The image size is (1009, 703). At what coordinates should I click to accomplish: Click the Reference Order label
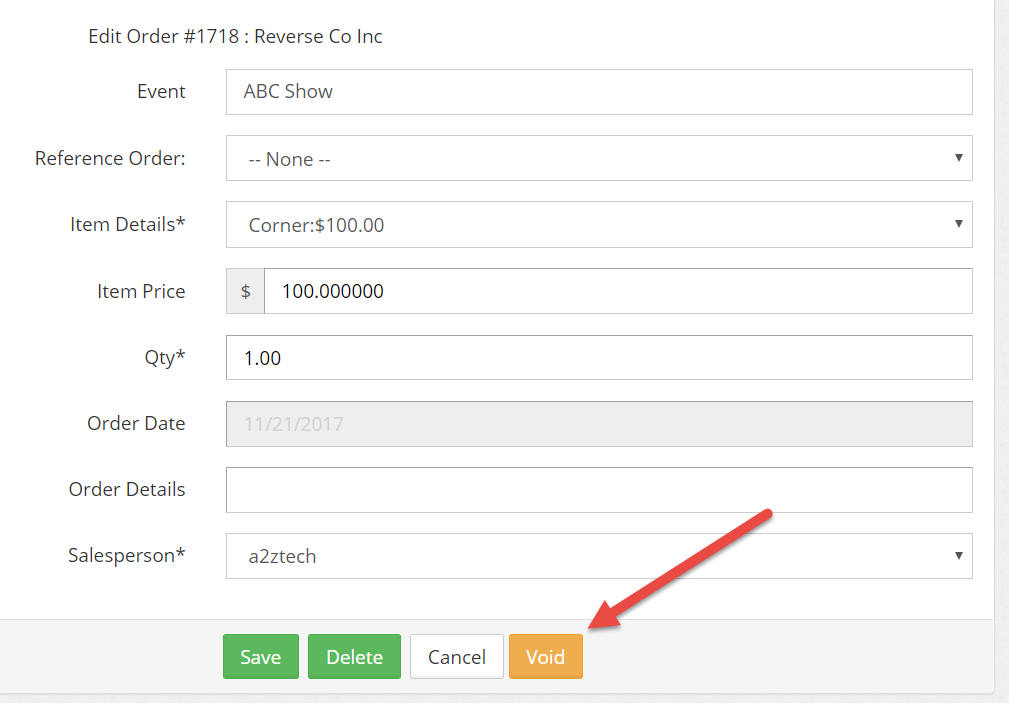click(x=110, y=159)
